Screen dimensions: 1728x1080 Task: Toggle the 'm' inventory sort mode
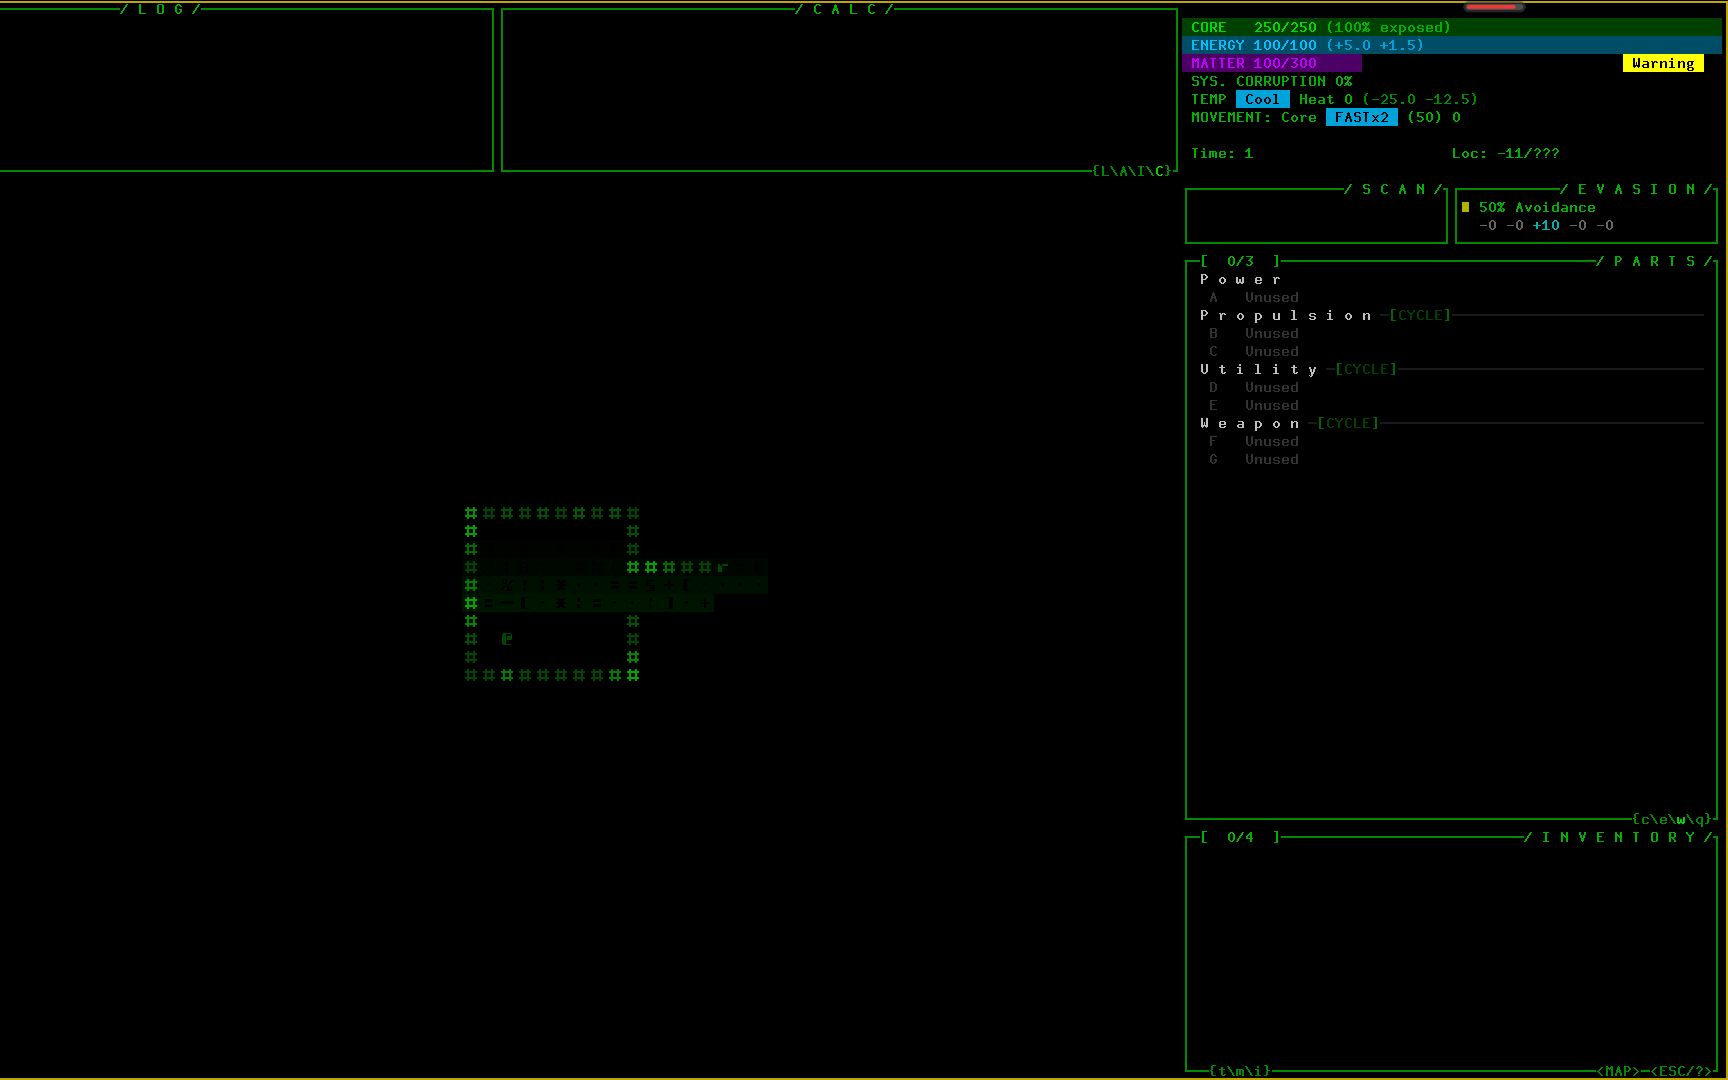pyautogui.click(x=1241, y=1071)
